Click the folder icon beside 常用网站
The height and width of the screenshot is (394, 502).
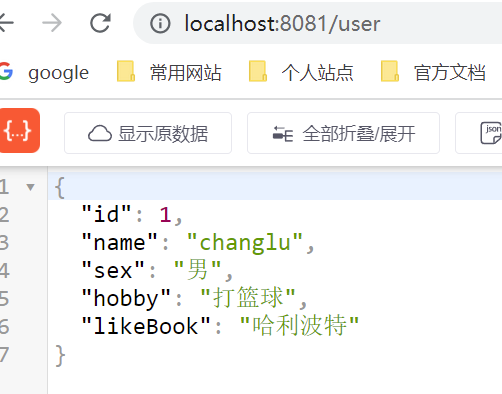tap(126, 71)
